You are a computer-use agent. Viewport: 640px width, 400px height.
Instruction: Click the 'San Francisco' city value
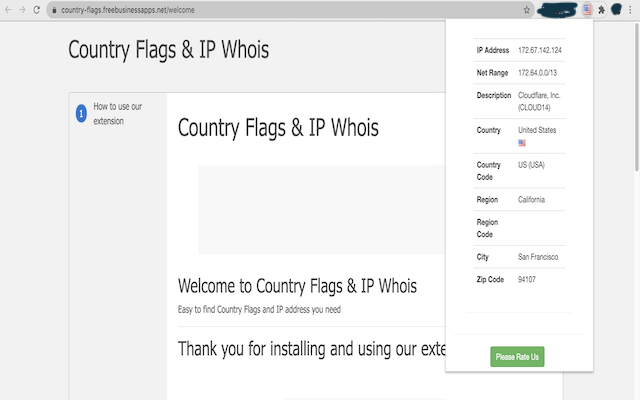[x=538, y=257]
